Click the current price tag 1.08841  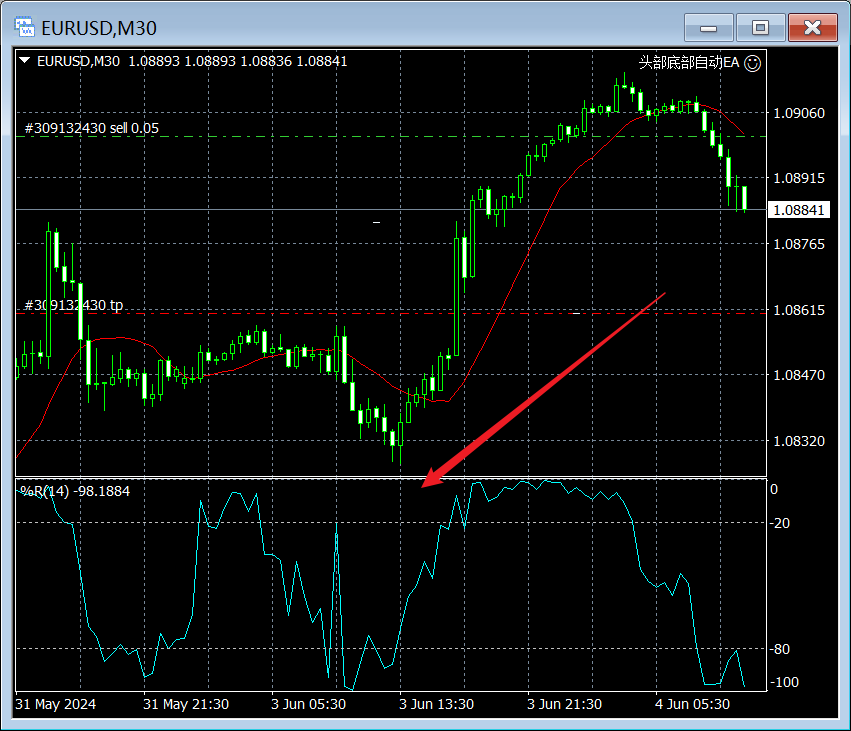(798, 210)
